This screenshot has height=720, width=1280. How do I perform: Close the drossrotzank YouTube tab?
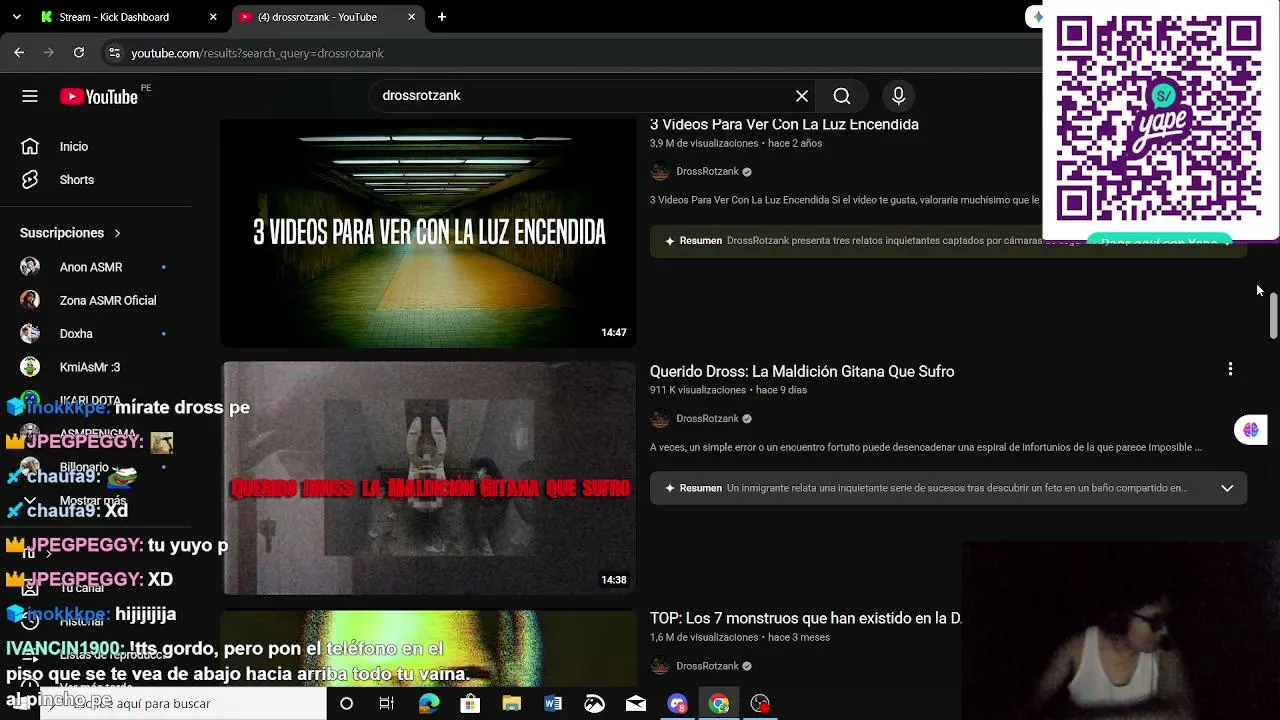point(411,17)
